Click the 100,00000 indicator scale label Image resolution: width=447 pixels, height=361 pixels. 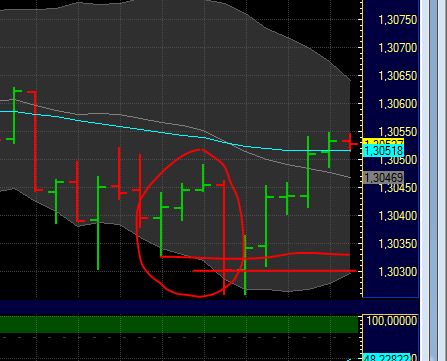(x=392, y=321)
